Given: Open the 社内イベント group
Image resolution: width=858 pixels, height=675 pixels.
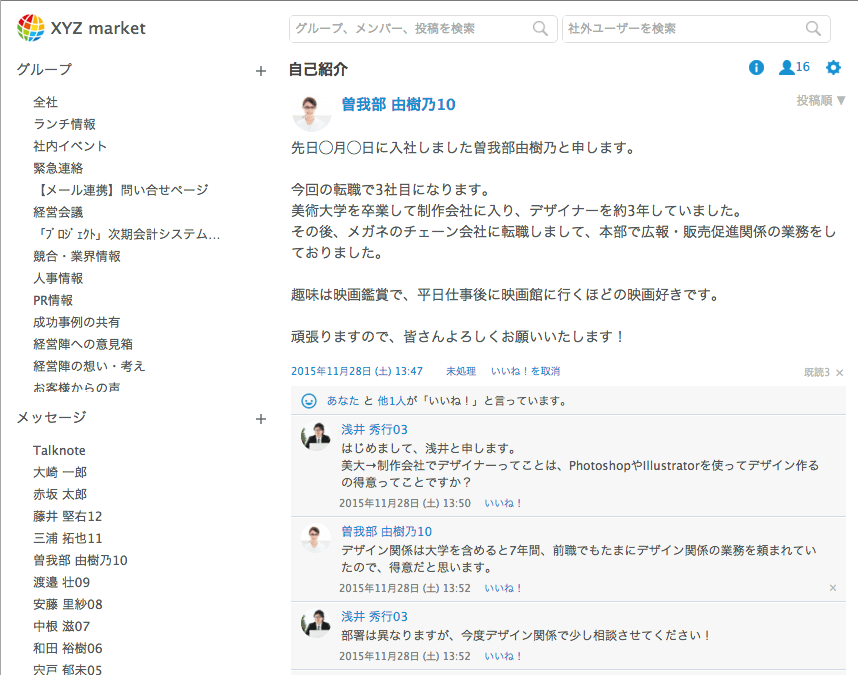Looking at the screenshot, I should click(x=70, y=146).
